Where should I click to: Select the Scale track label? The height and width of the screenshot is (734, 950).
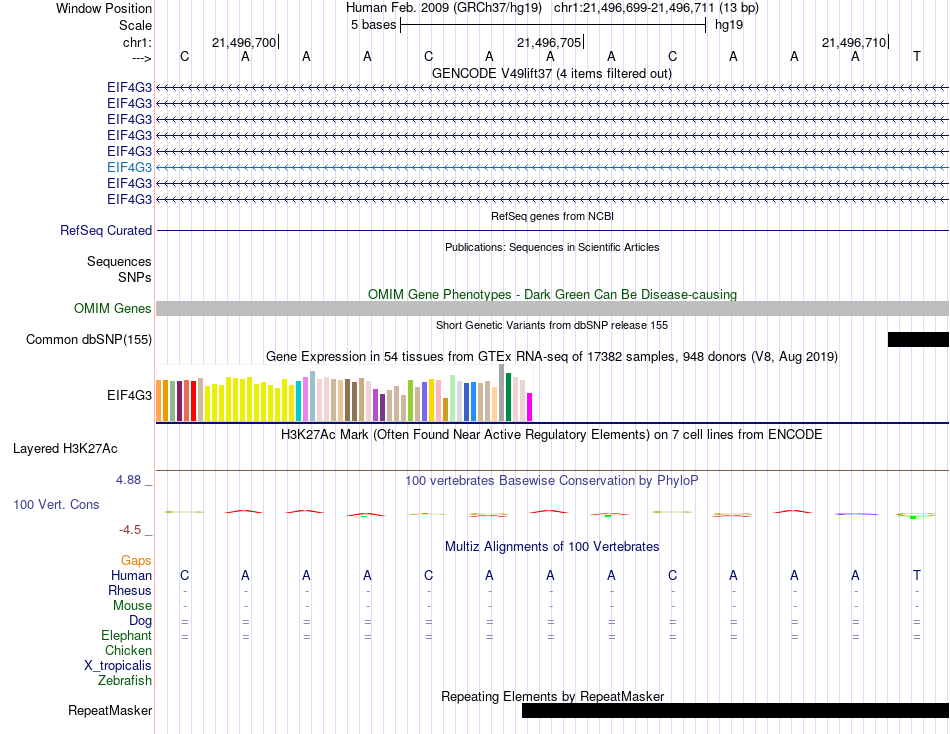click(135, 25)
